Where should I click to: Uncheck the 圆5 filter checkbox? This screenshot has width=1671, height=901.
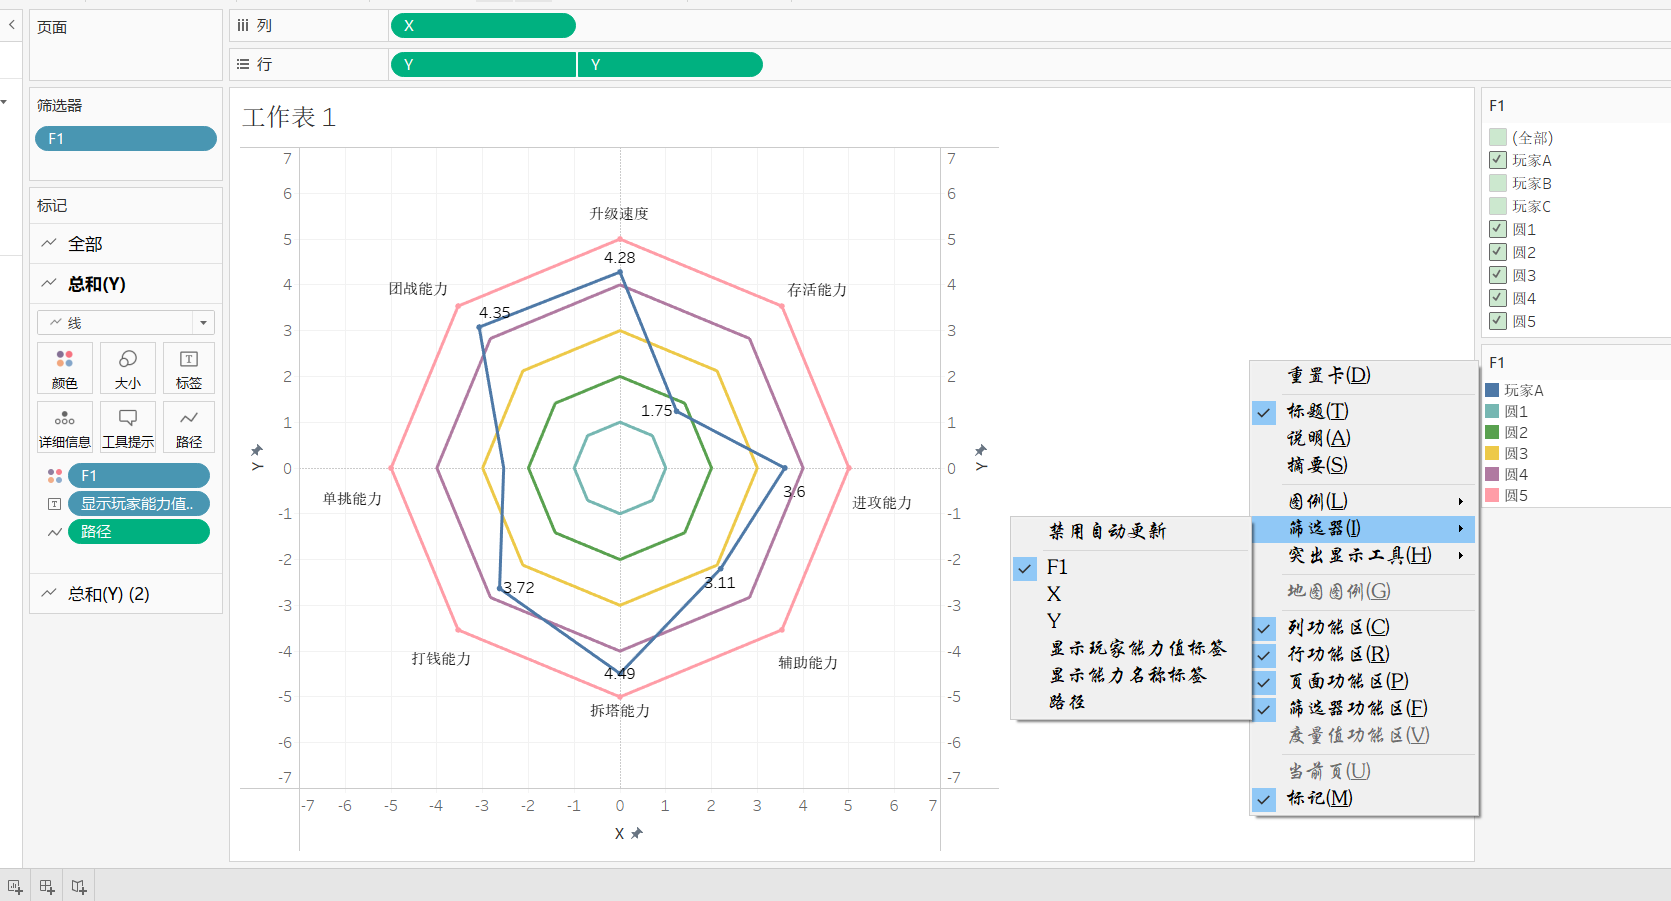1498,321
